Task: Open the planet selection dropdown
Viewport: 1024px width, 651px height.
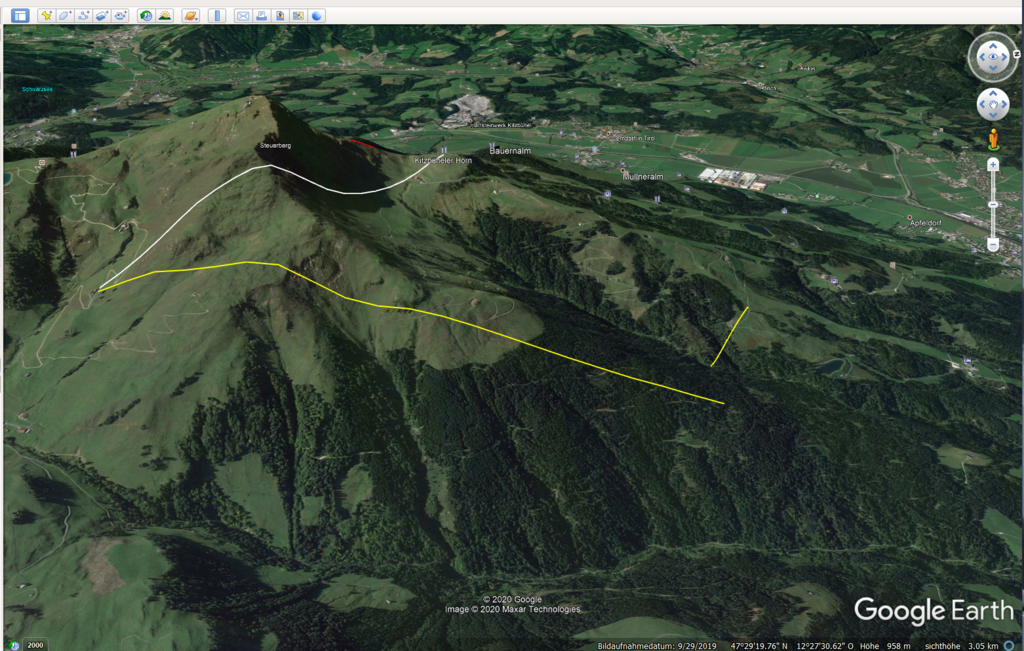Action: [190, 16]
